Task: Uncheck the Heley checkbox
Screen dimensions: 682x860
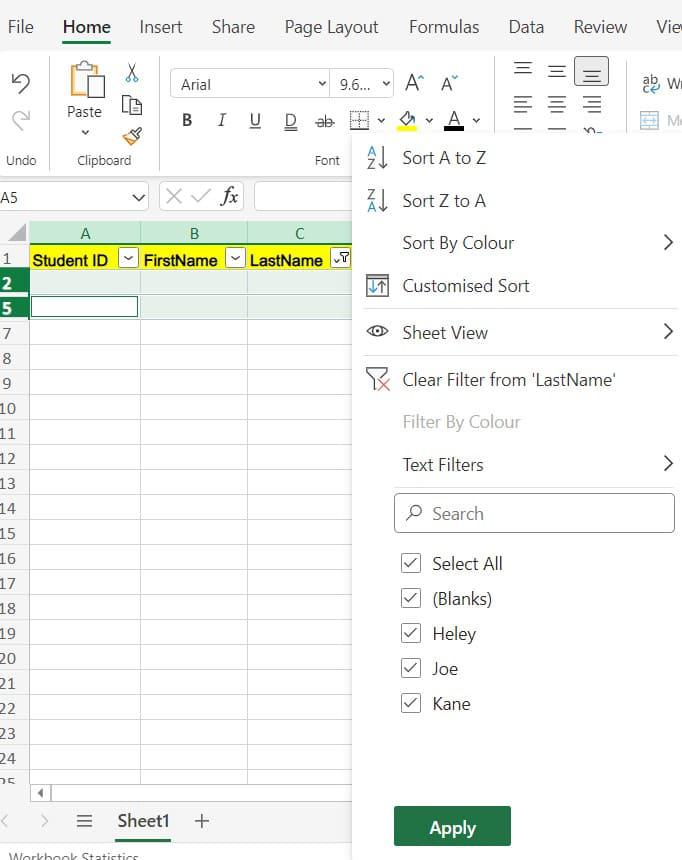Action: coord(411,633)
